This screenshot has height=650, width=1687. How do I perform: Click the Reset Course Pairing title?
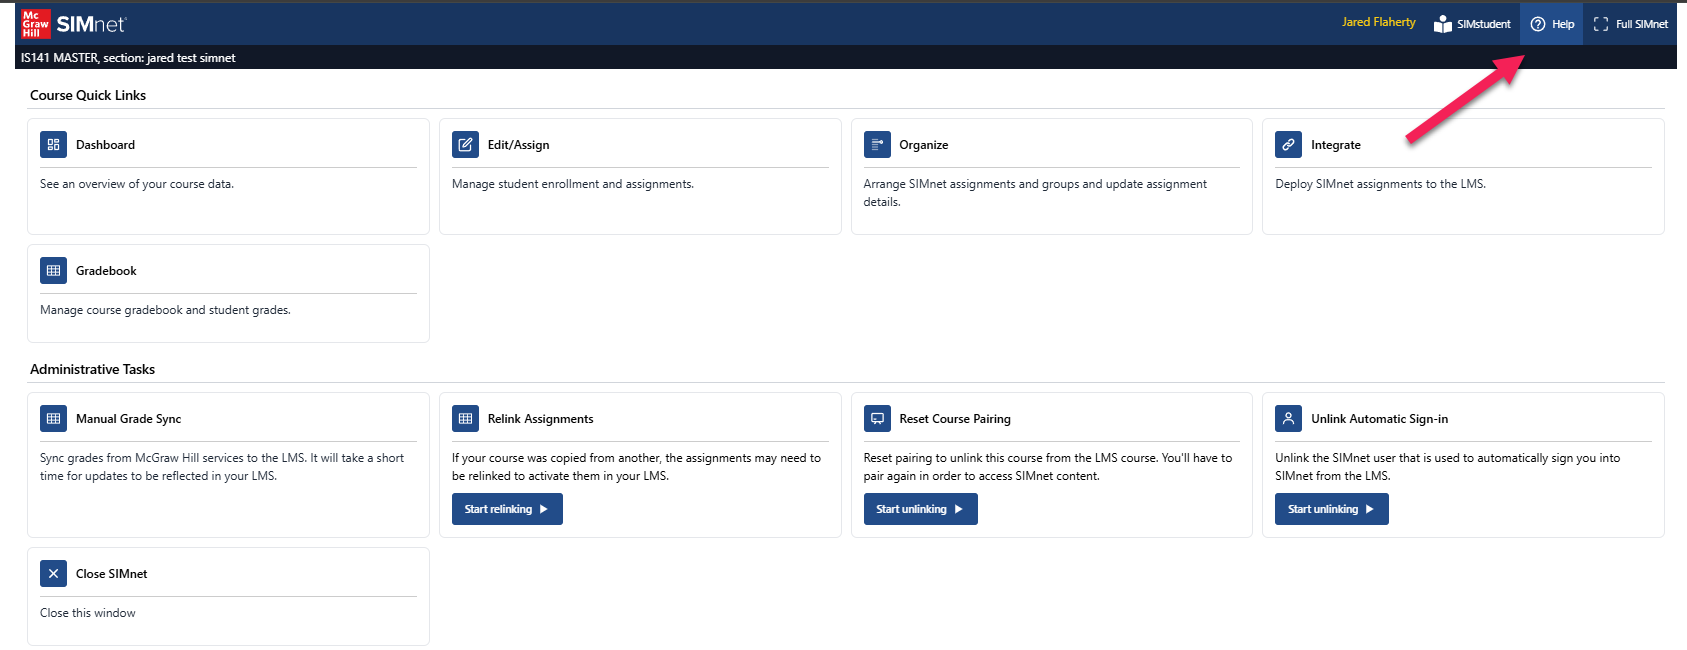955,419
